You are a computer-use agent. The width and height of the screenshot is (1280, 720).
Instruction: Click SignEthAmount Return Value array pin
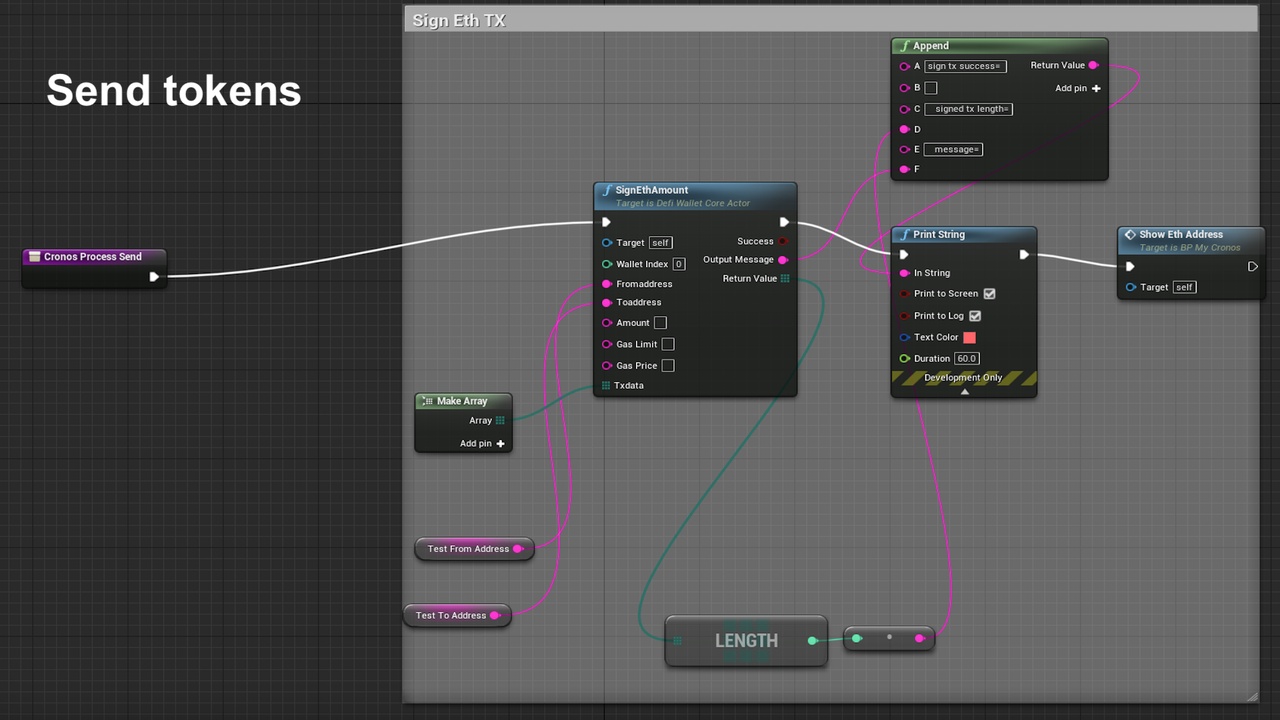tap(785, 279)
